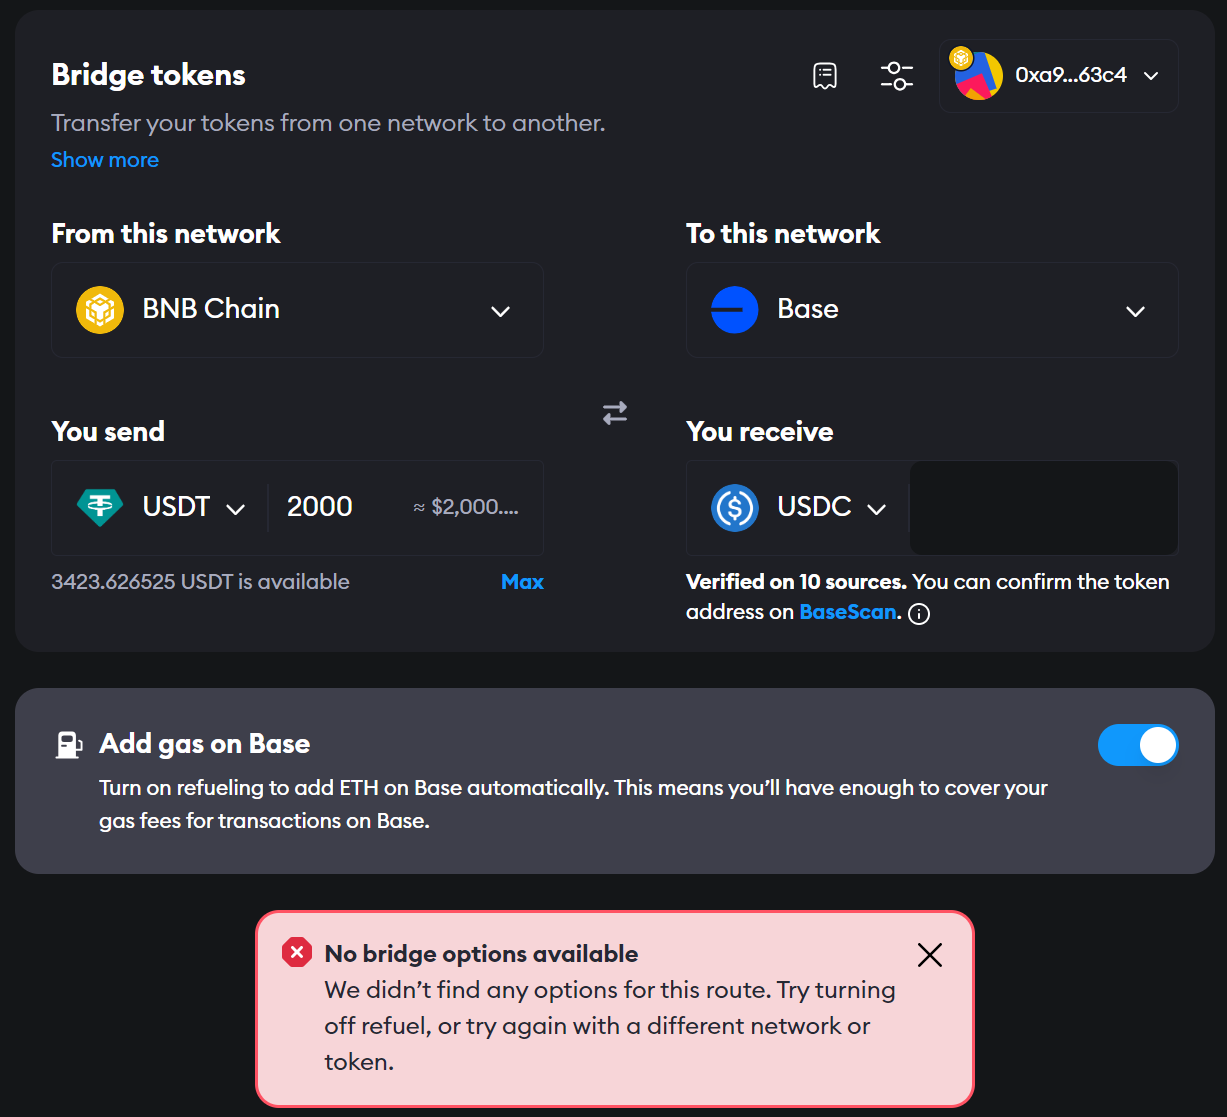
Task: Open the USDC receive token dropdown
Action: tap(876, 509)
